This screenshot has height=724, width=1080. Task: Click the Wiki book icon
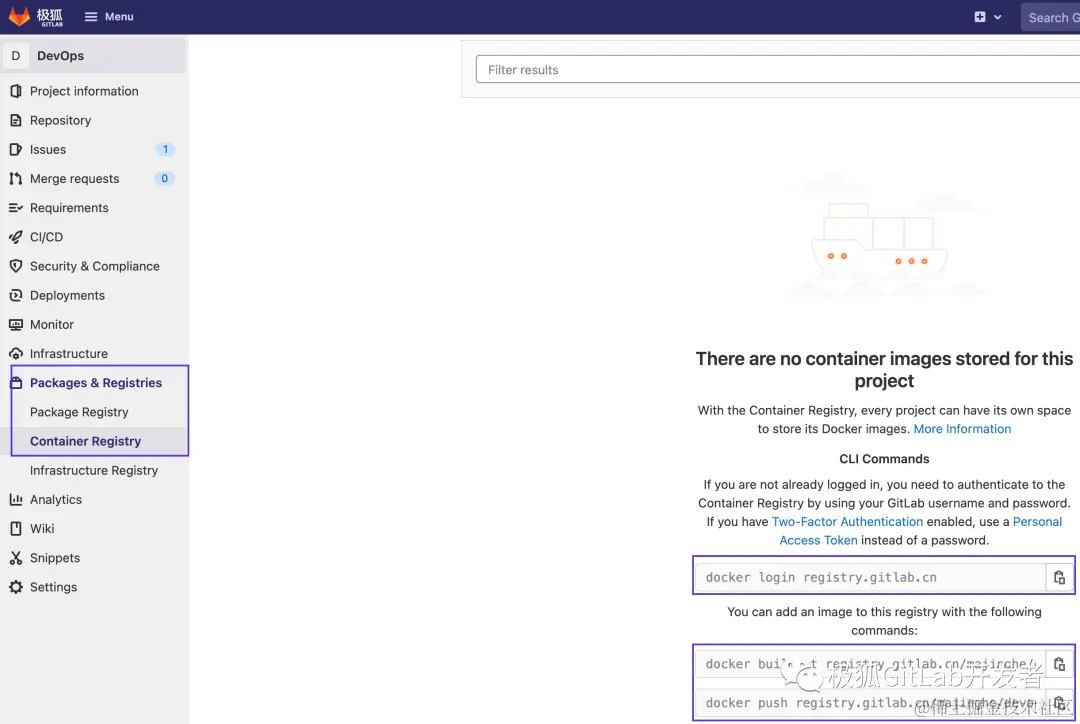coord(16,529)
